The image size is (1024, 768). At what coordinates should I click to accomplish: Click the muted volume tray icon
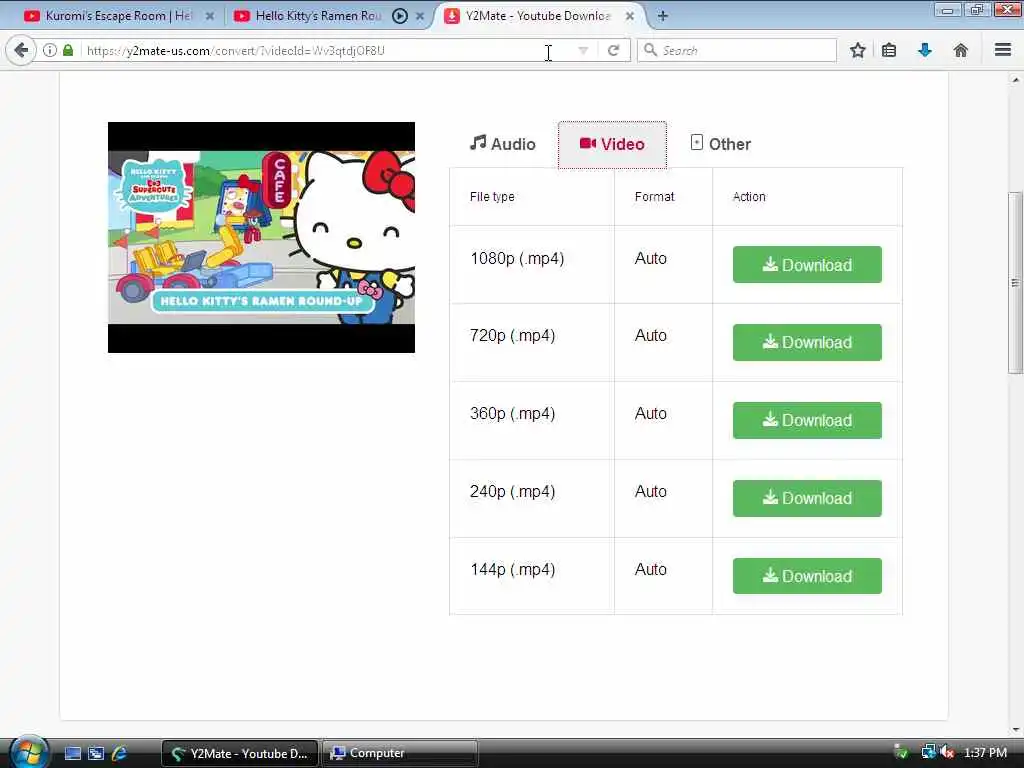(947, 752)
